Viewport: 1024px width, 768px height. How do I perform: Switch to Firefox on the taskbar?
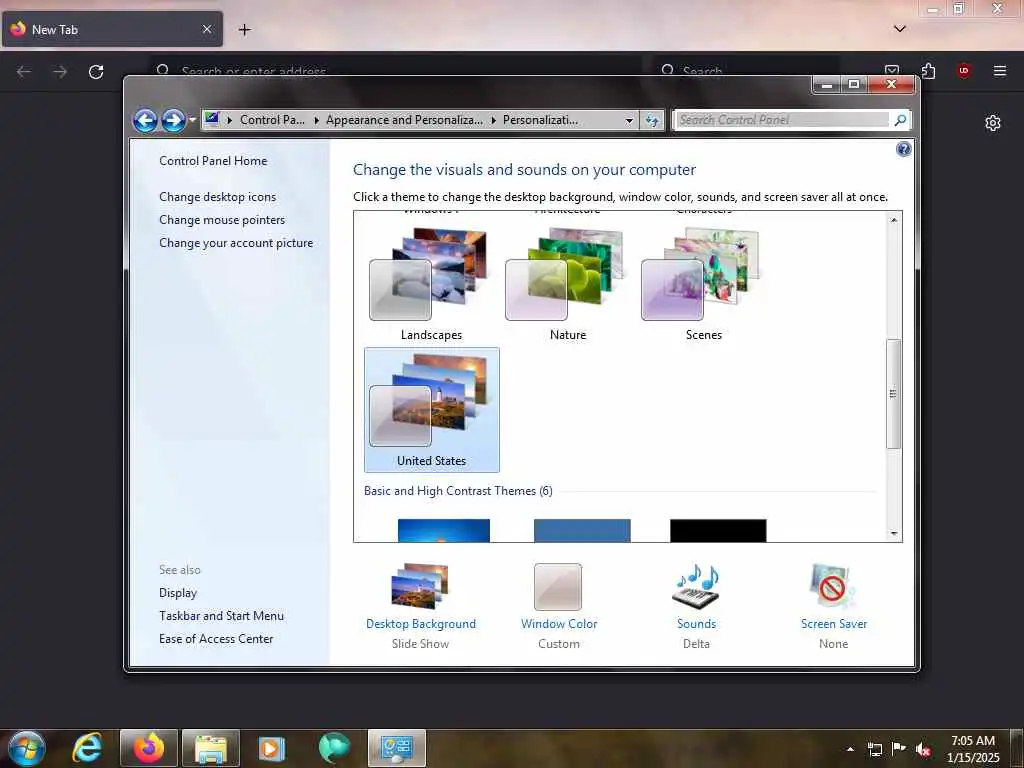tap(149, 748)
